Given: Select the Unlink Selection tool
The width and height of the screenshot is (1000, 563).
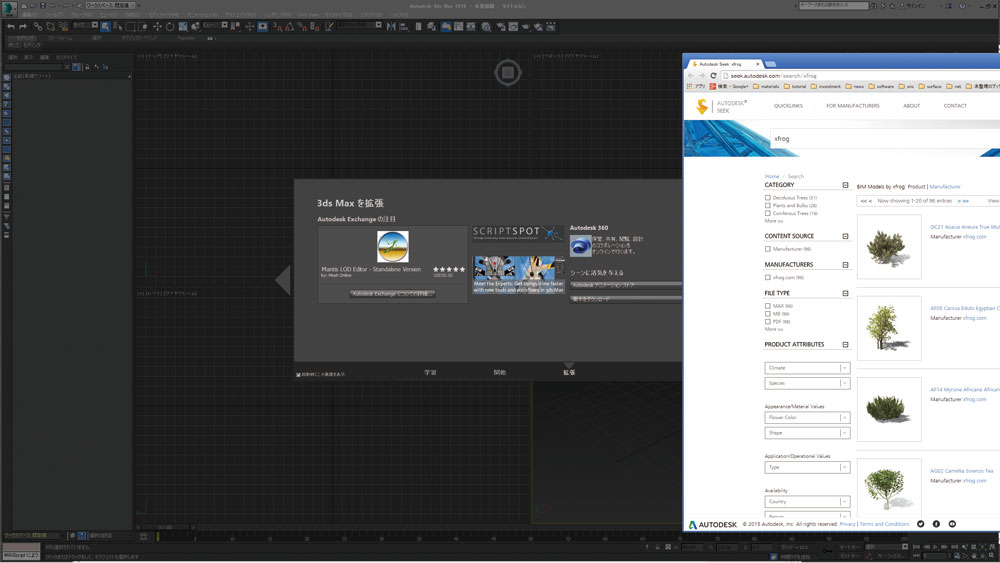Looking at the screenshot, I should click(x=50, y=27).
